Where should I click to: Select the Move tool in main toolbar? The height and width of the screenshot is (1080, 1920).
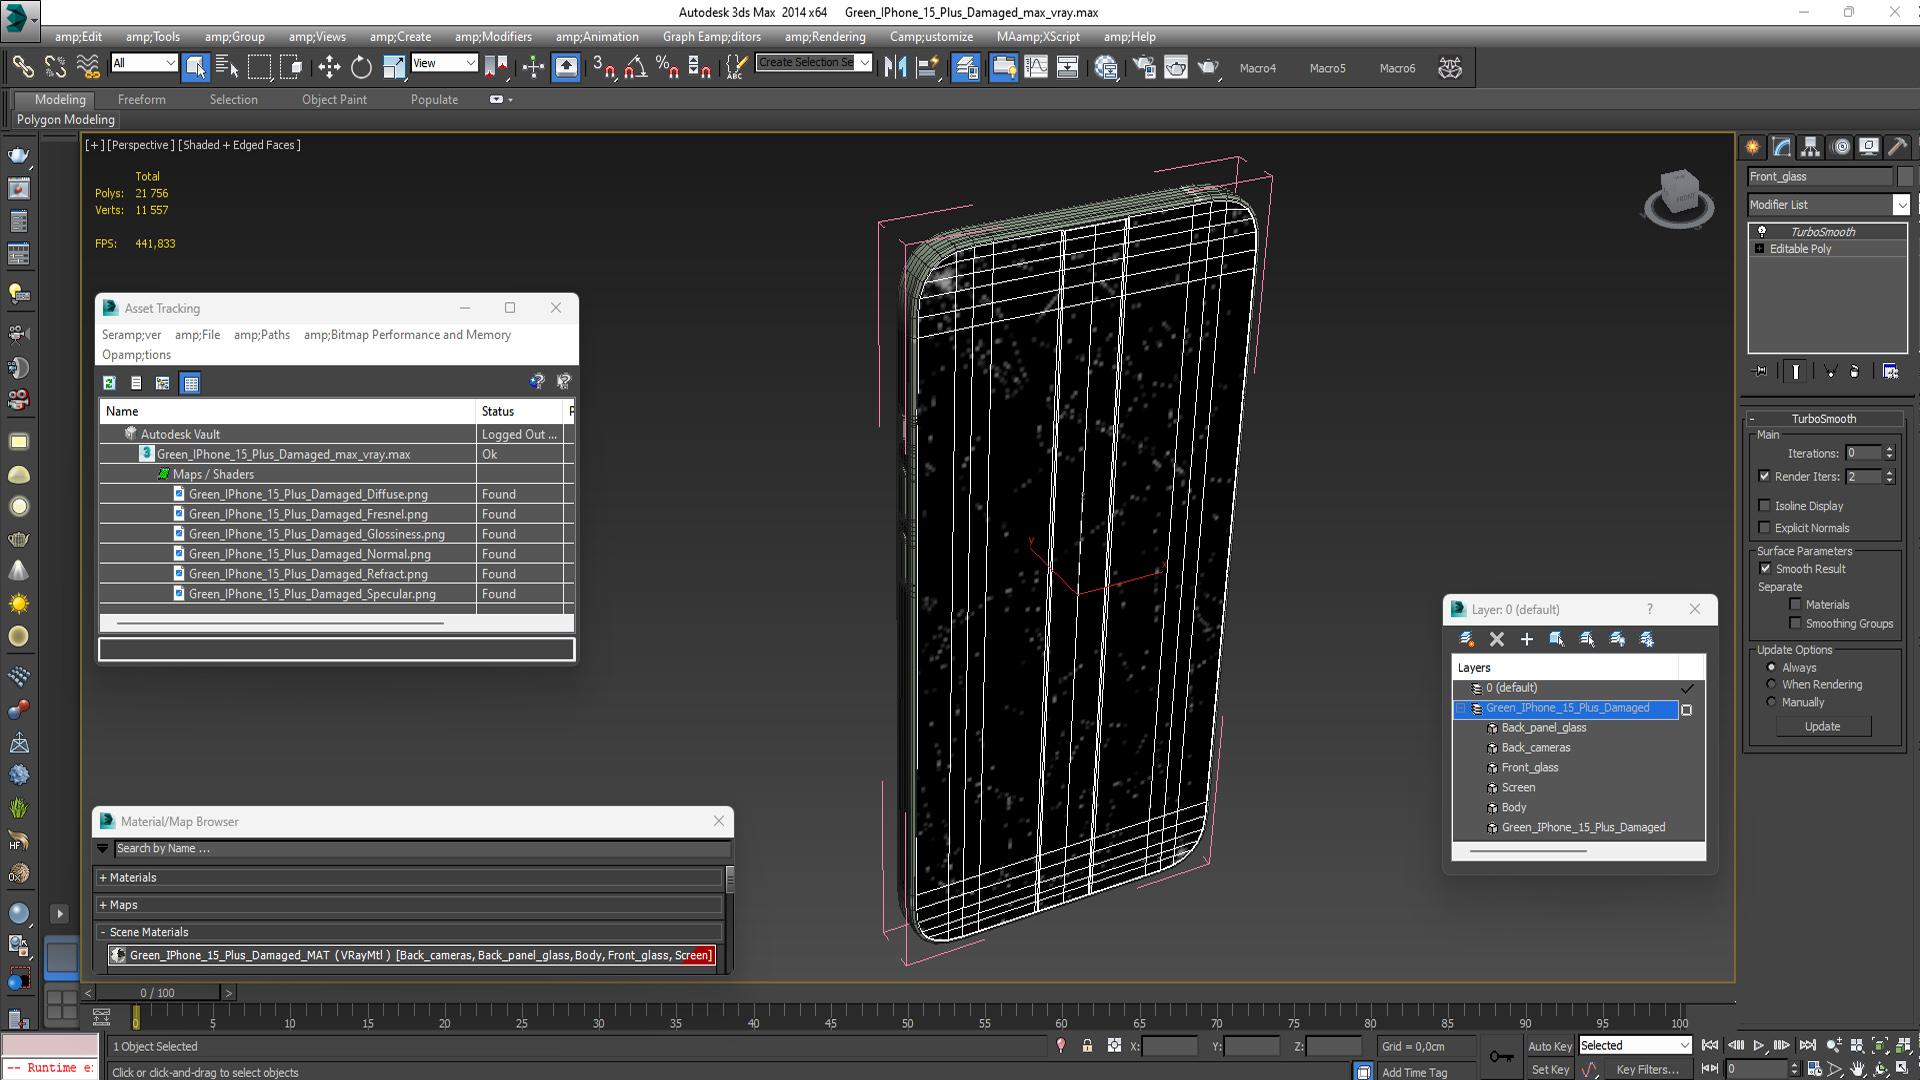pos(329,67)
